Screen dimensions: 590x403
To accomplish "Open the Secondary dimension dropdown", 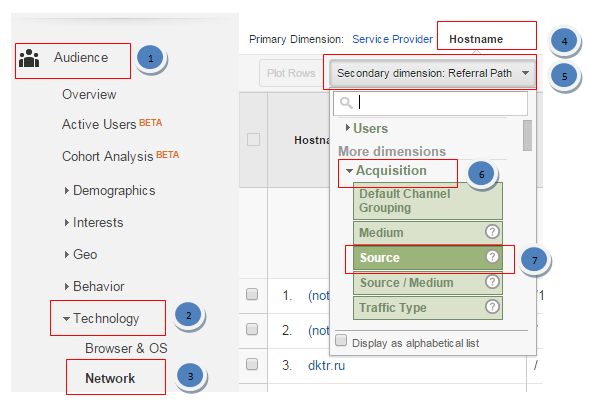I will click(x=433, y=73).
